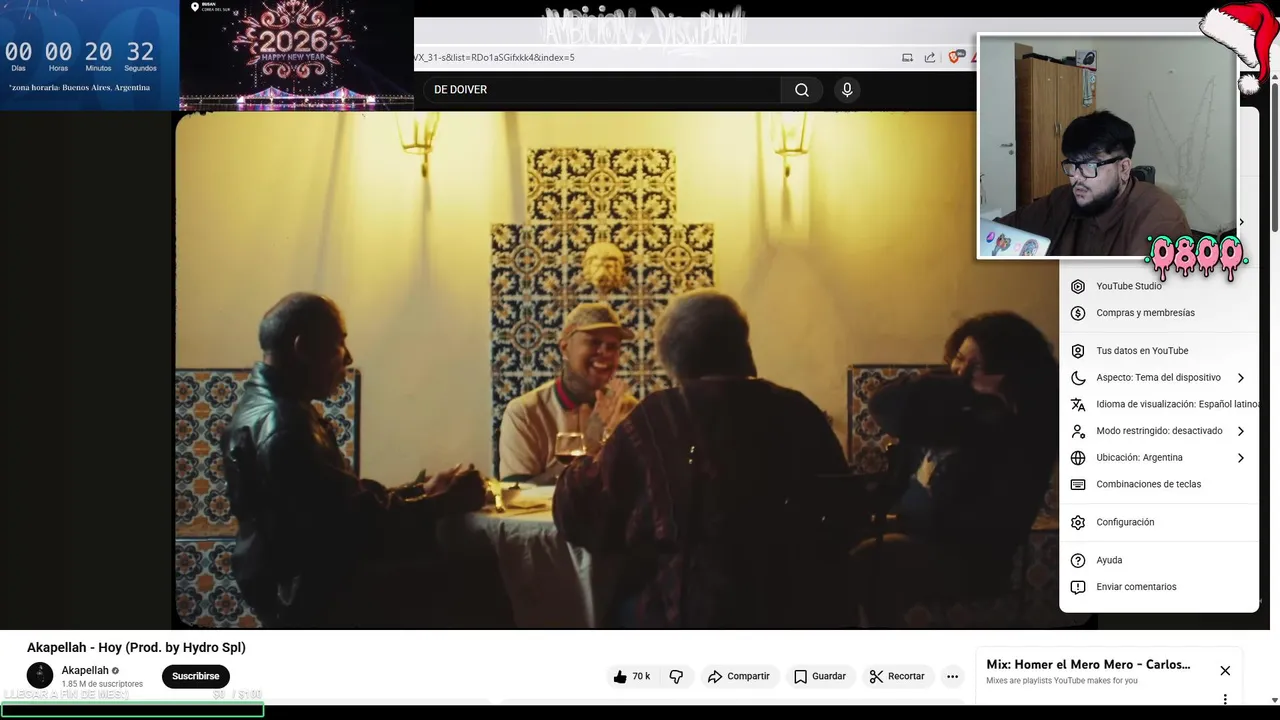Open Tus datos en YouTube
This screenshot has height=720, width=1280.
[x=1159, y=351]
